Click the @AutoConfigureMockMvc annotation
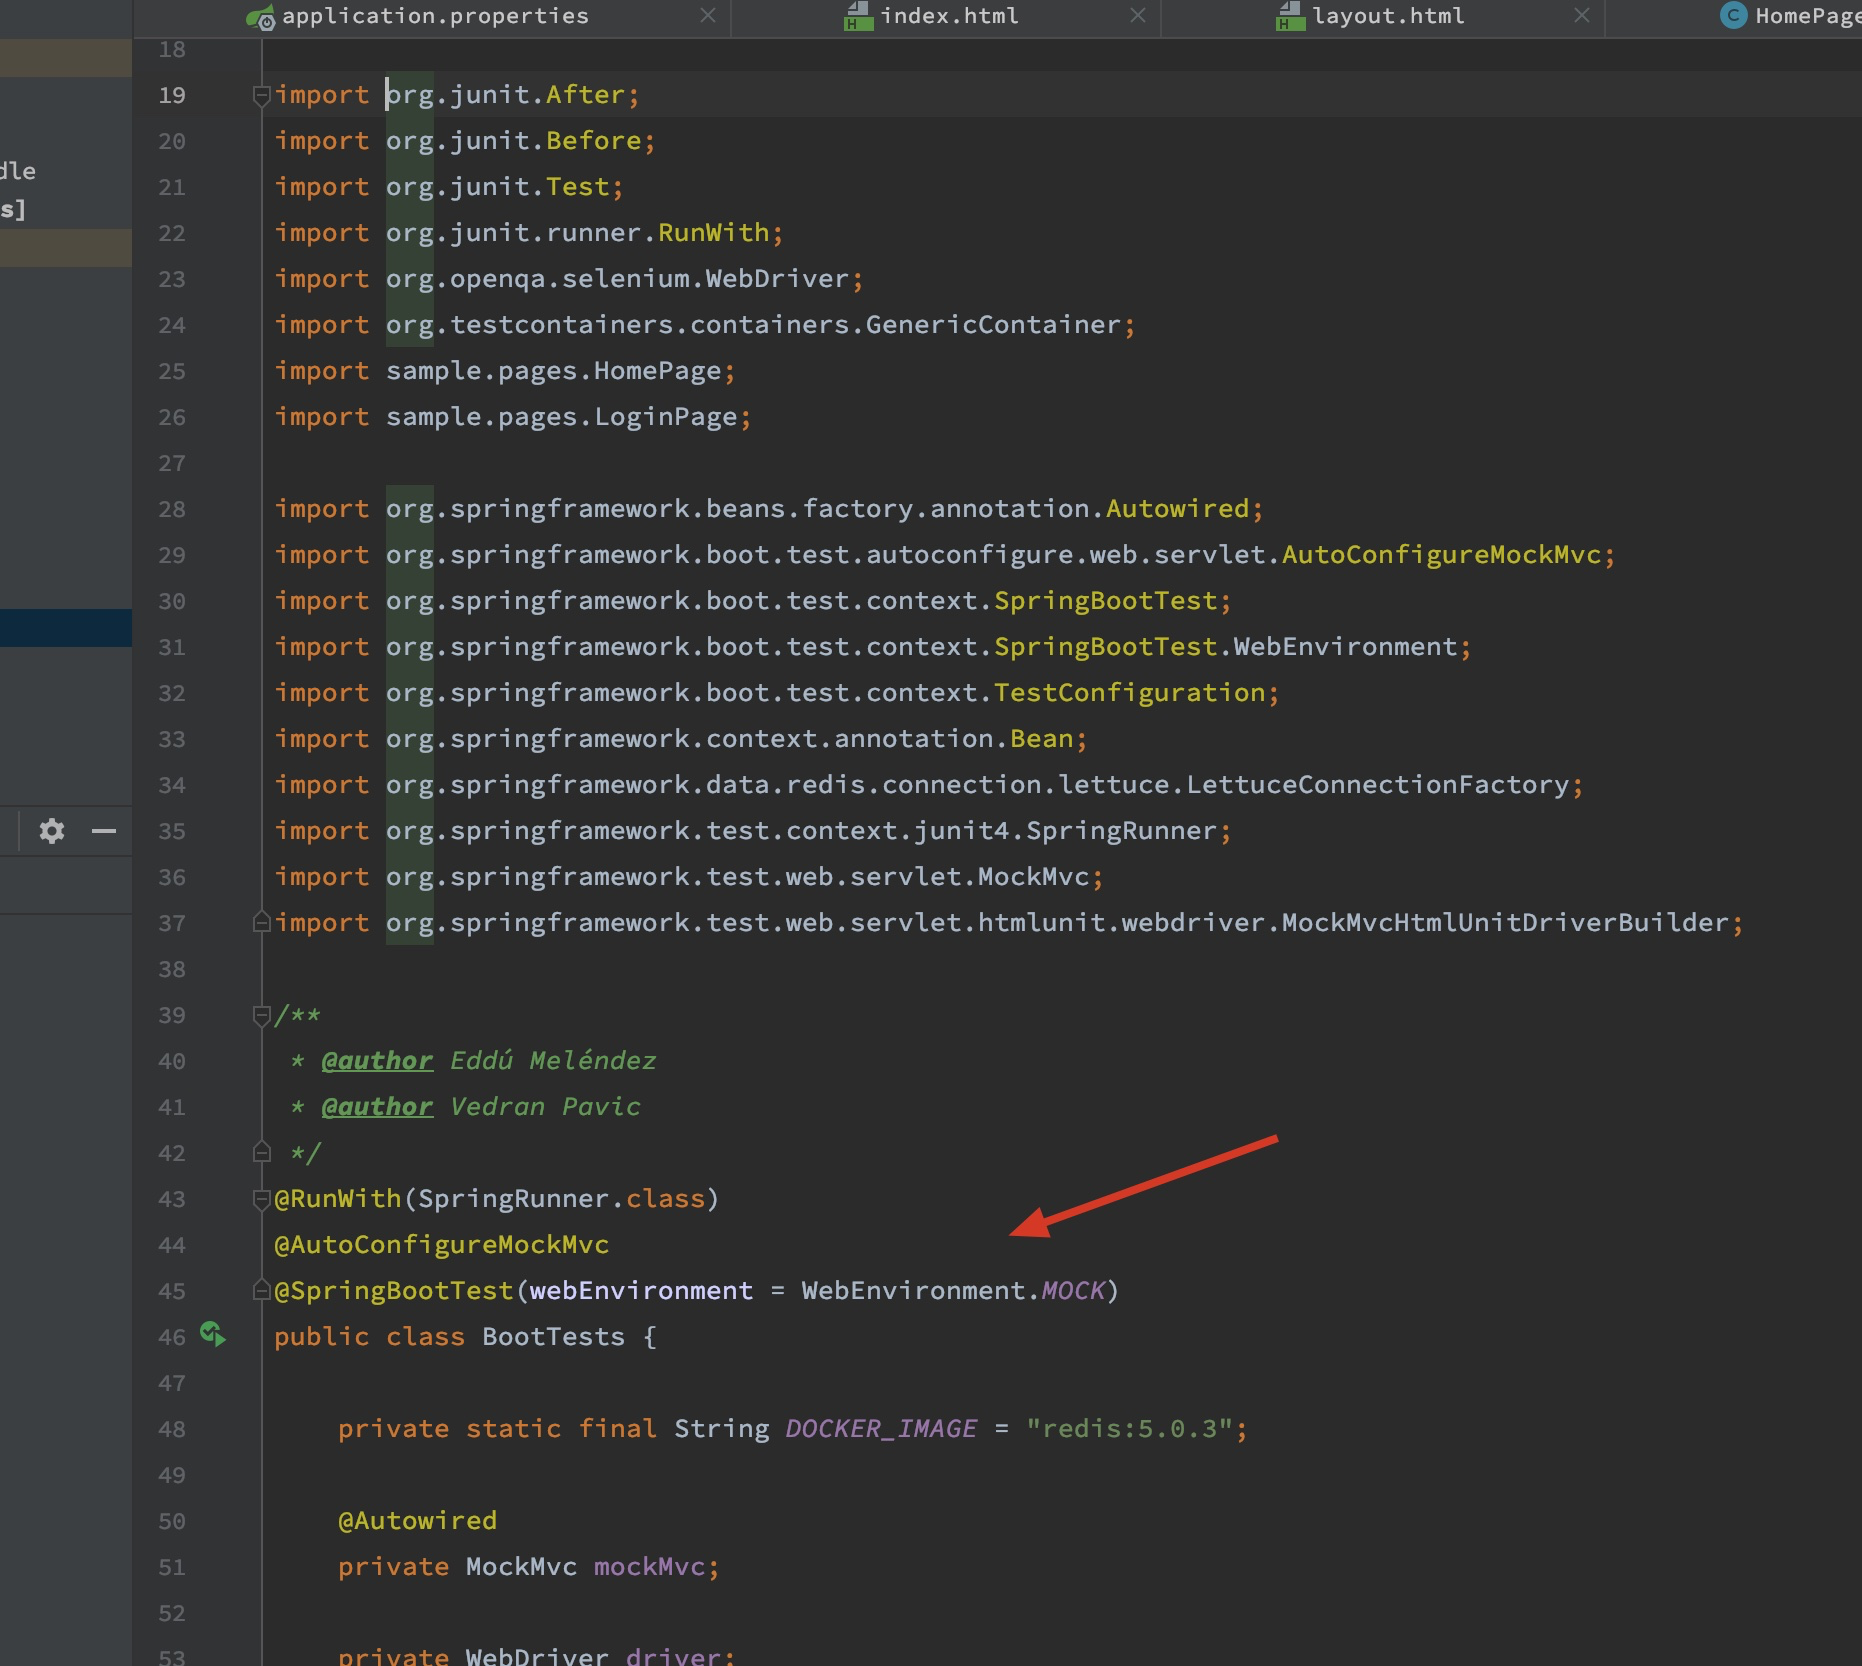This screenshot has width=1862, height=1666. pyautogui.click(x=442, y=1245)
